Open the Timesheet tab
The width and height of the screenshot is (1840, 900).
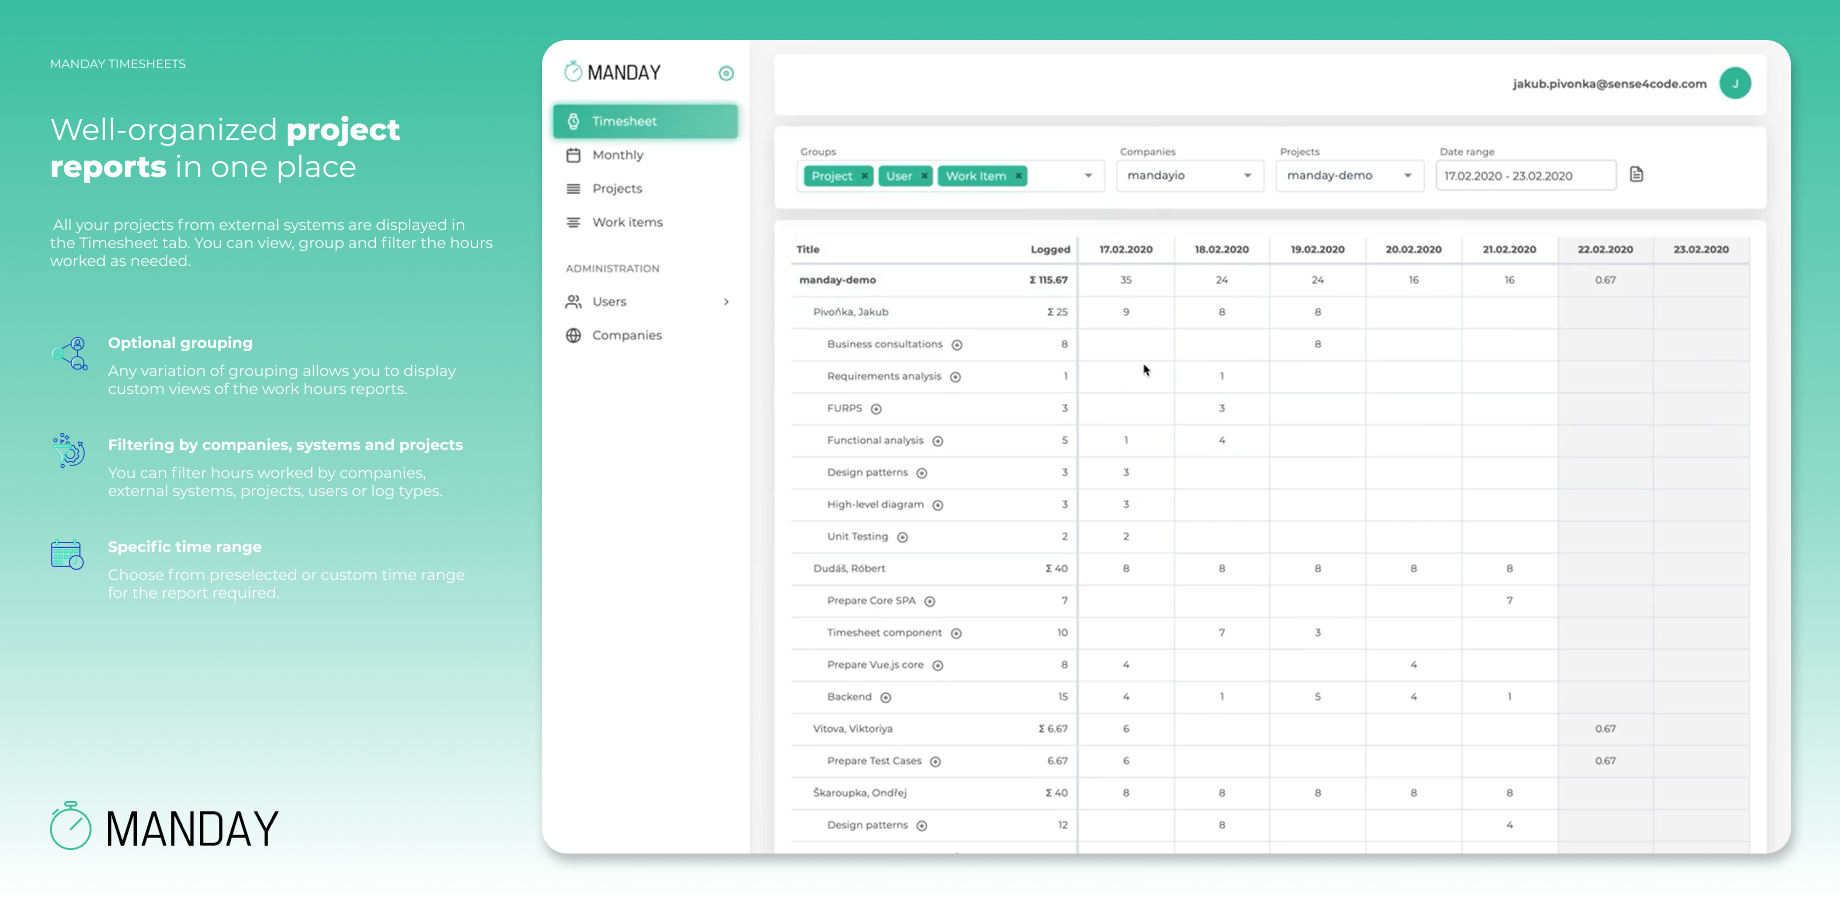[645, 121]
